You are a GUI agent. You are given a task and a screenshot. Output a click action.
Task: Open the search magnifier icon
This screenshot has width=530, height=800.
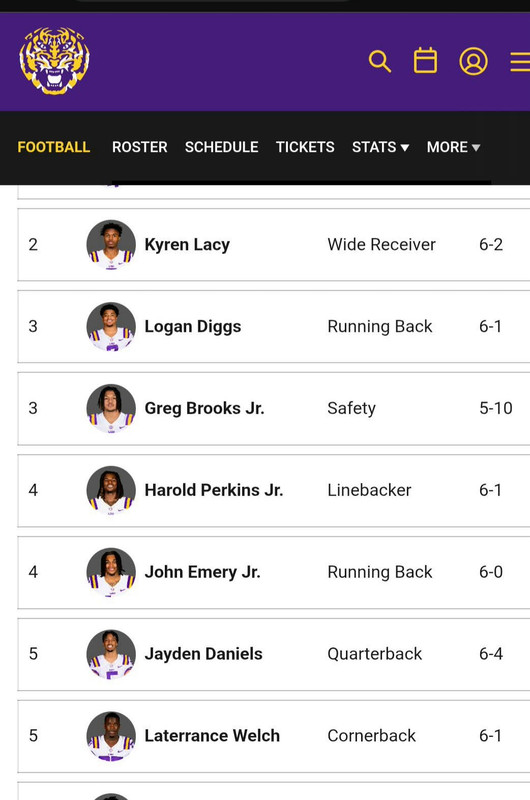pyautogui.click(x=380, y=61)
